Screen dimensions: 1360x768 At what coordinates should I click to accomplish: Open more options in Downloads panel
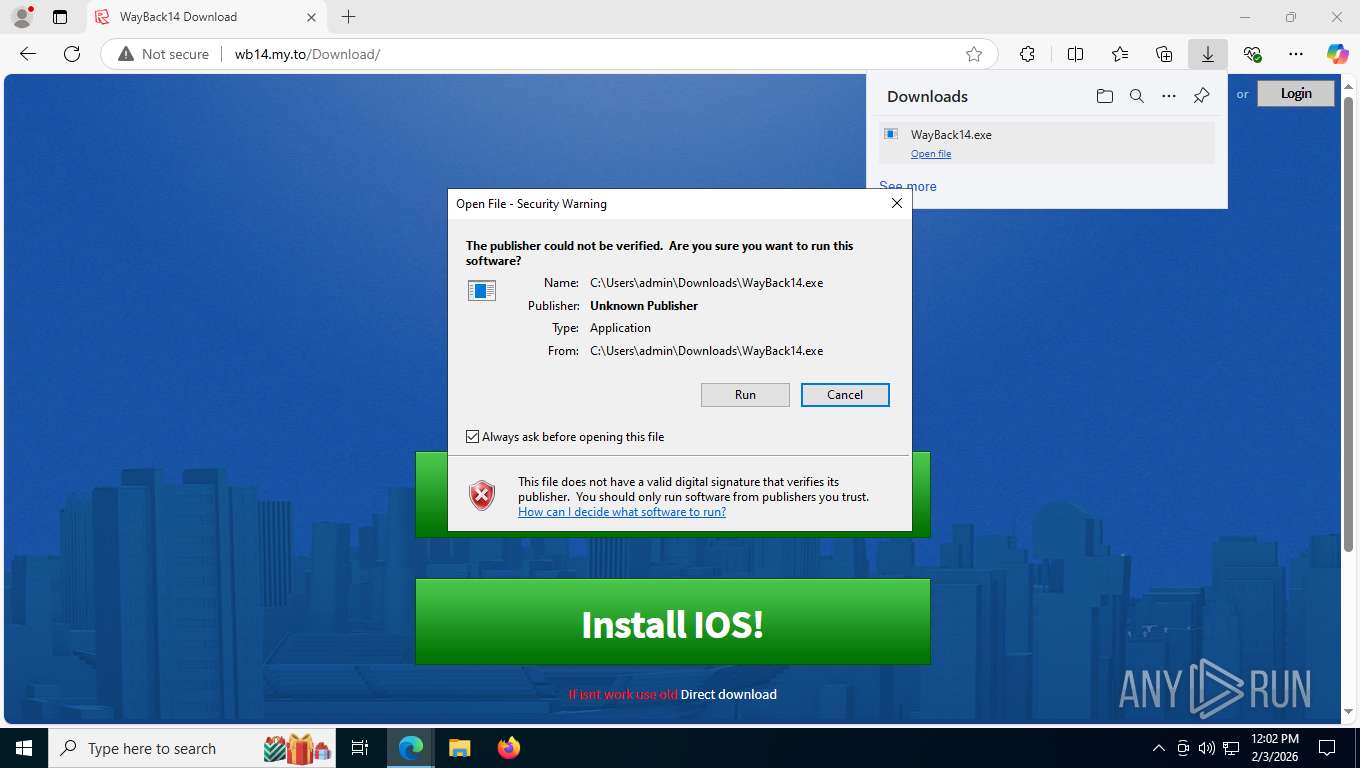point(1169,96)
